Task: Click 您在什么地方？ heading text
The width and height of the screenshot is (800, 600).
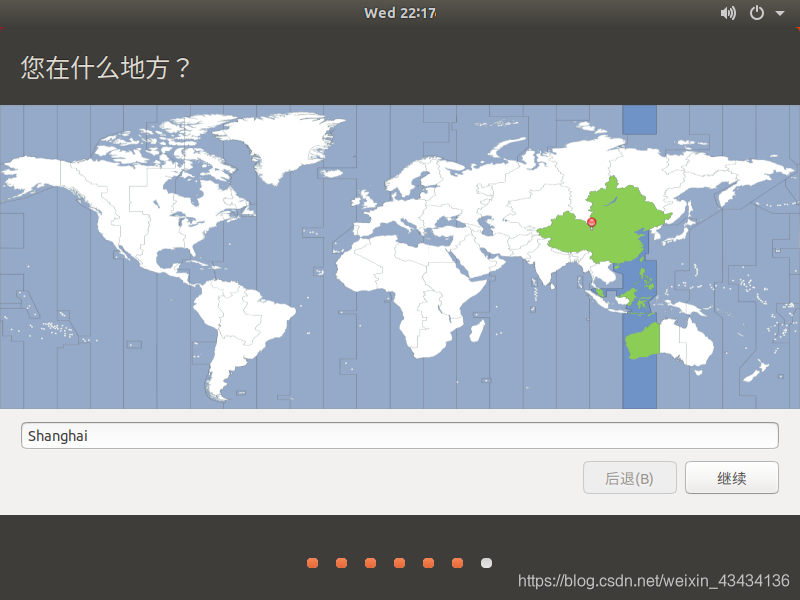Action: click(106, 68)
